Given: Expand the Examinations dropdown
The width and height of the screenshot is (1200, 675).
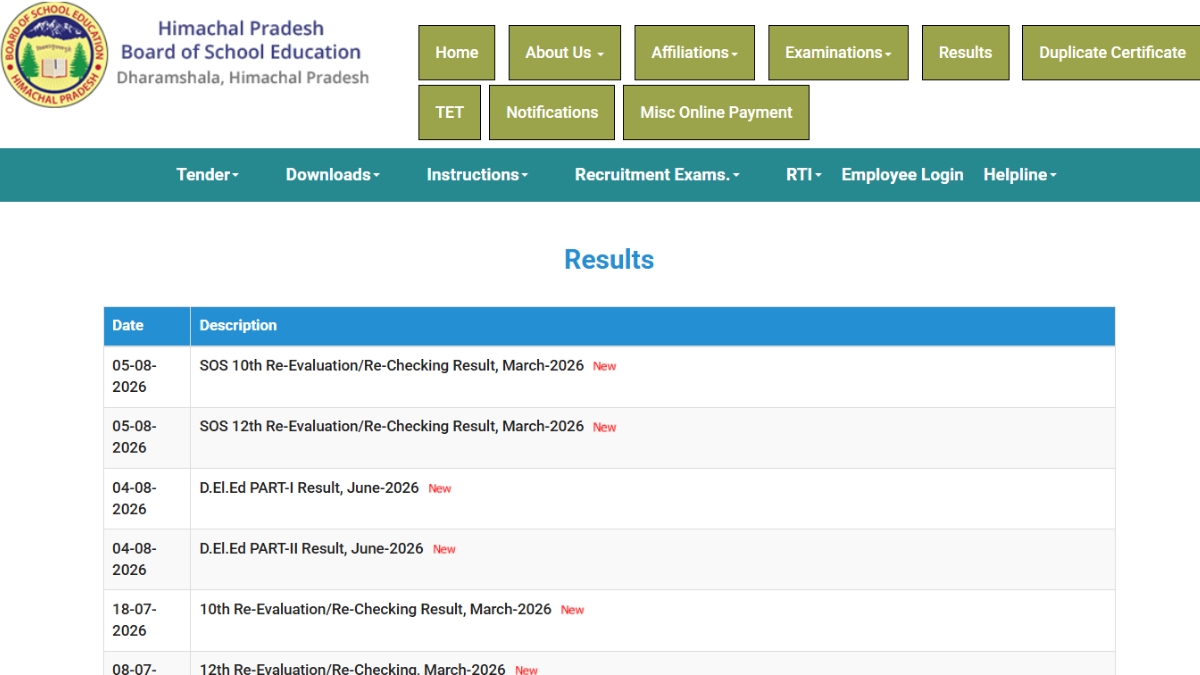Looking at the screenshot, I should (x=838, y=53).
